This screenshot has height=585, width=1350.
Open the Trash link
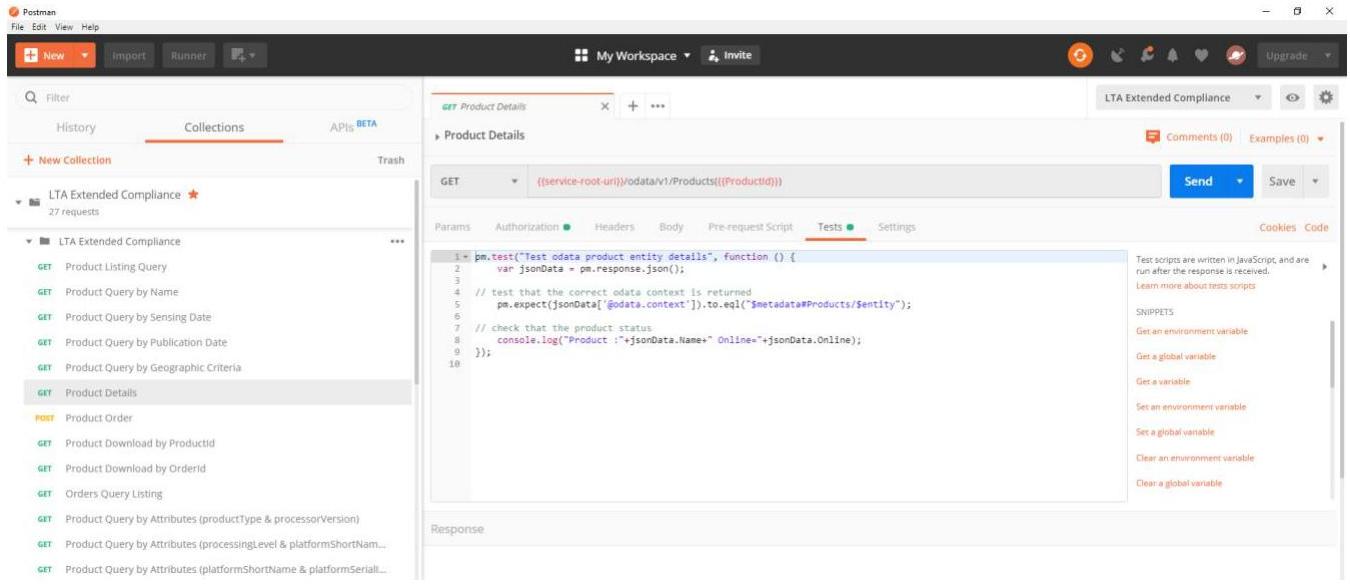391,160
